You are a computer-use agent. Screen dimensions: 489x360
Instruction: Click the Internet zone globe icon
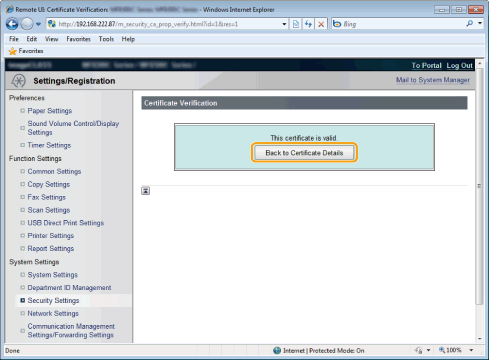tap(277, 350)
